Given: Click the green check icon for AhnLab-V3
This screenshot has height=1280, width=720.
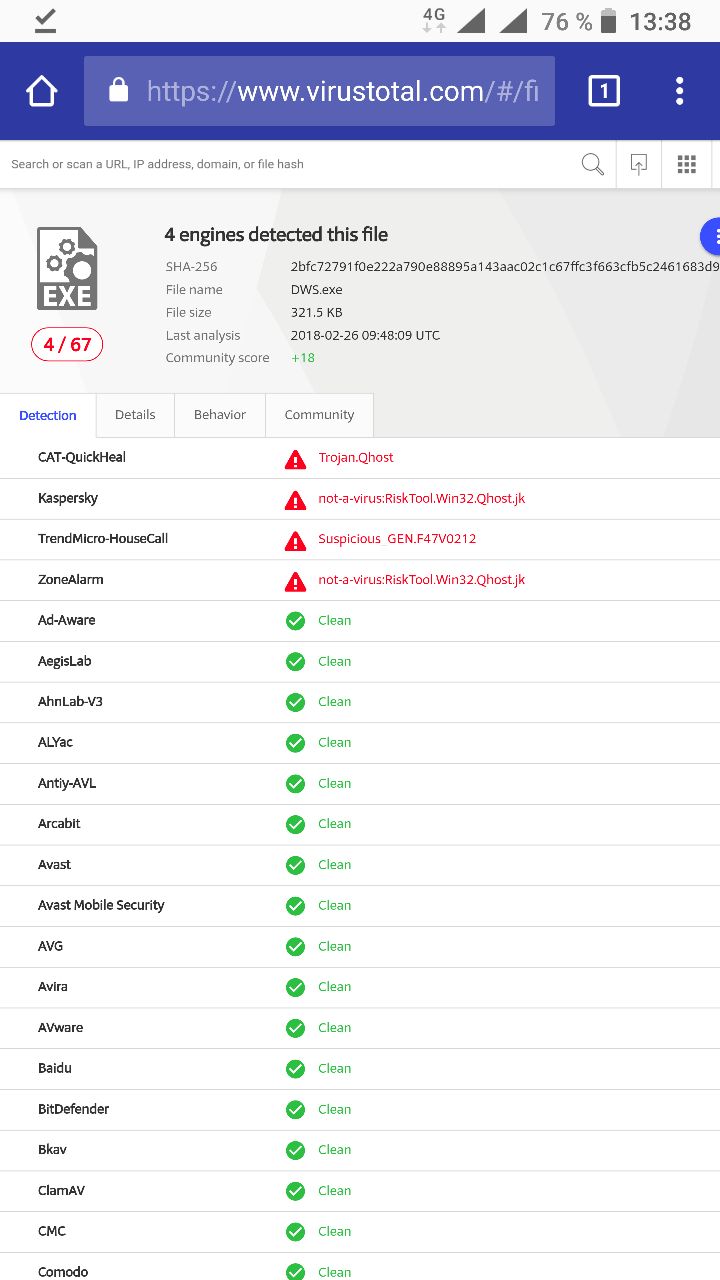Looking at the screenshot, I should (x=295, y=702).
